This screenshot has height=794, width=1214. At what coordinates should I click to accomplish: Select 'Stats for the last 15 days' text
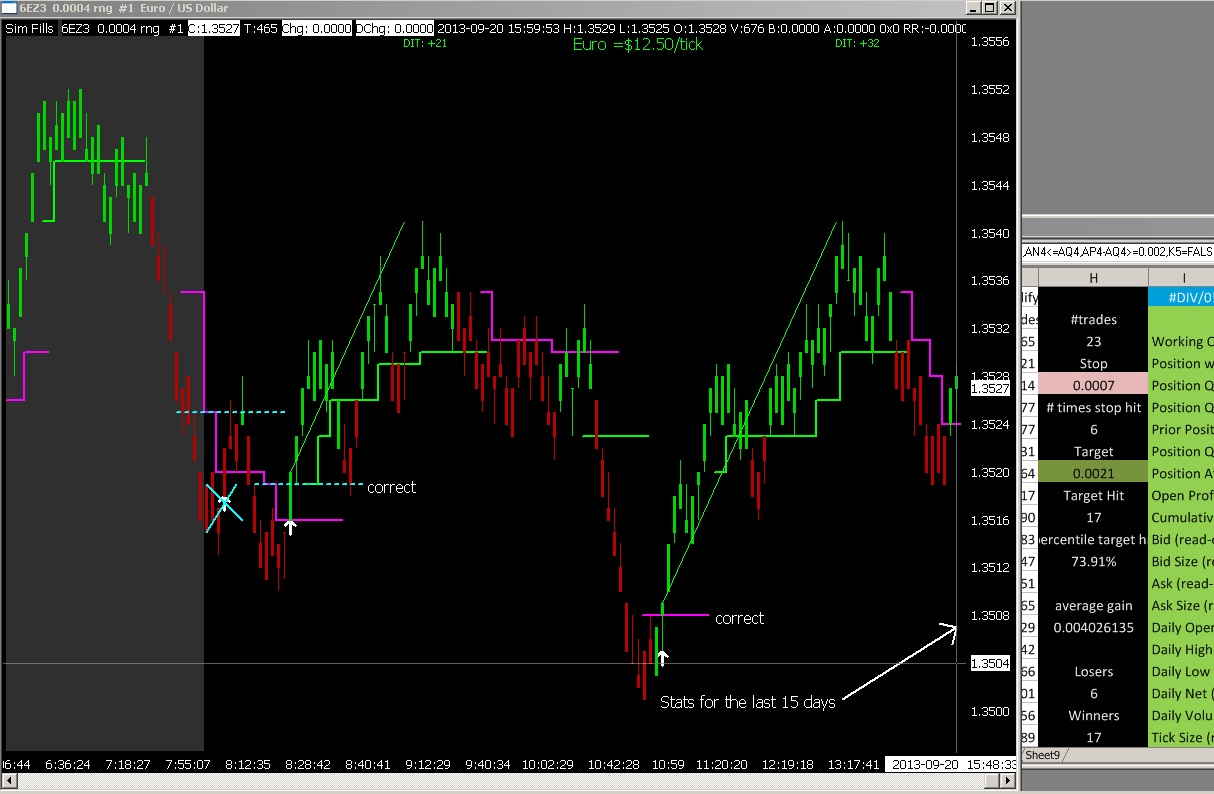click(747, 702)
